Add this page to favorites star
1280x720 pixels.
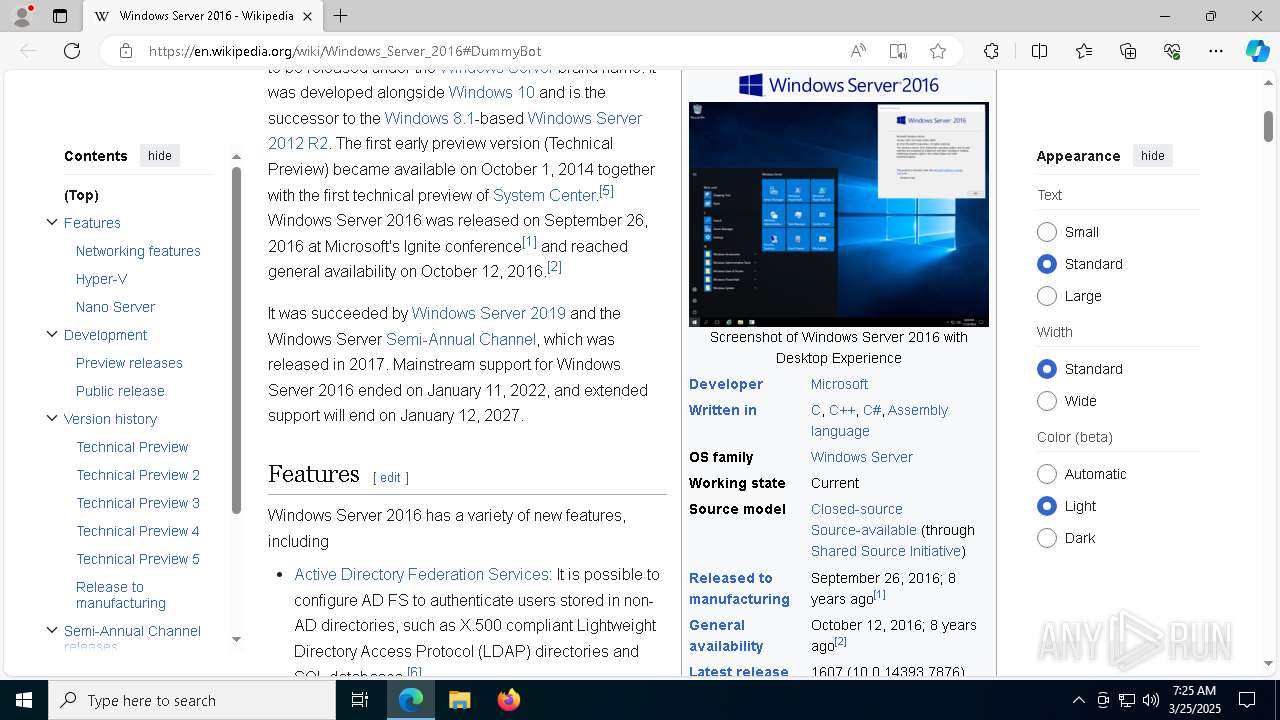pos(938,51)
